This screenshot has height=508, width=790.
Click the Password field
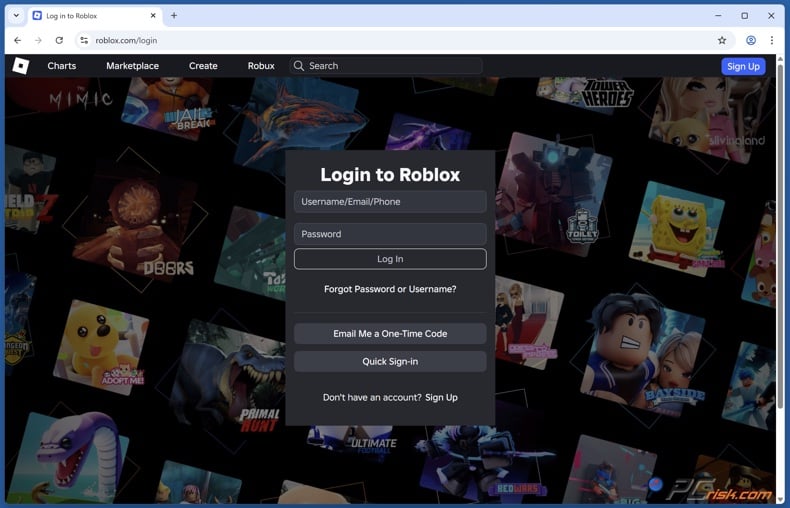click(x=390, y=234)
